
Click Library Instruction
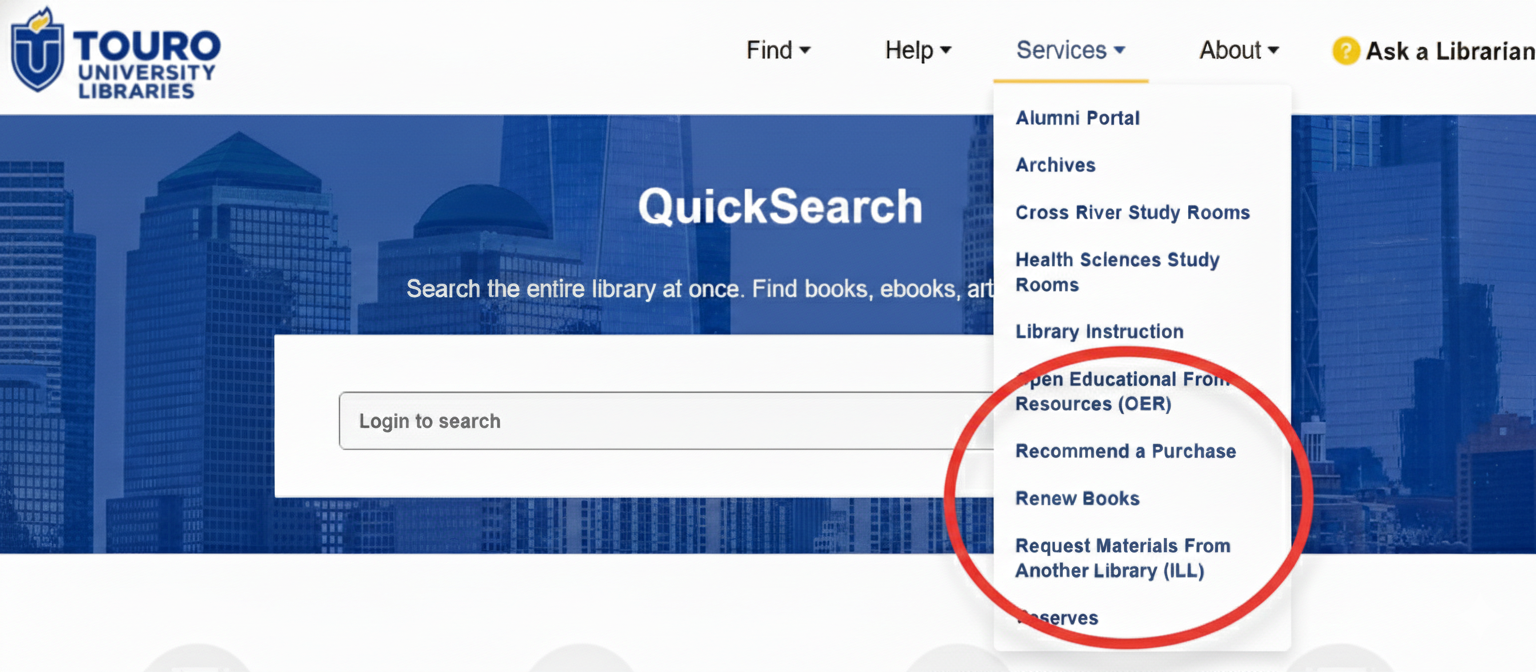click(x=1100, y=331)
